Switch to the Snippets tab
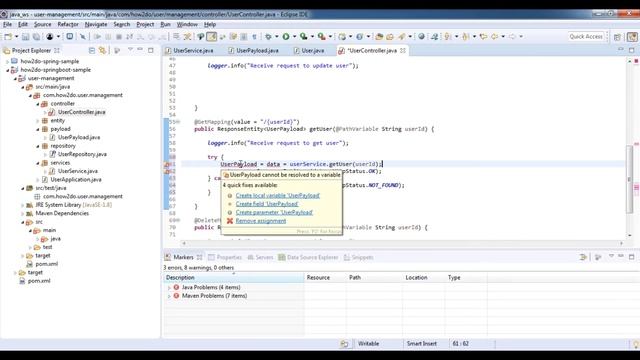This screenshot has height=360, width=640. click(358, 257)
